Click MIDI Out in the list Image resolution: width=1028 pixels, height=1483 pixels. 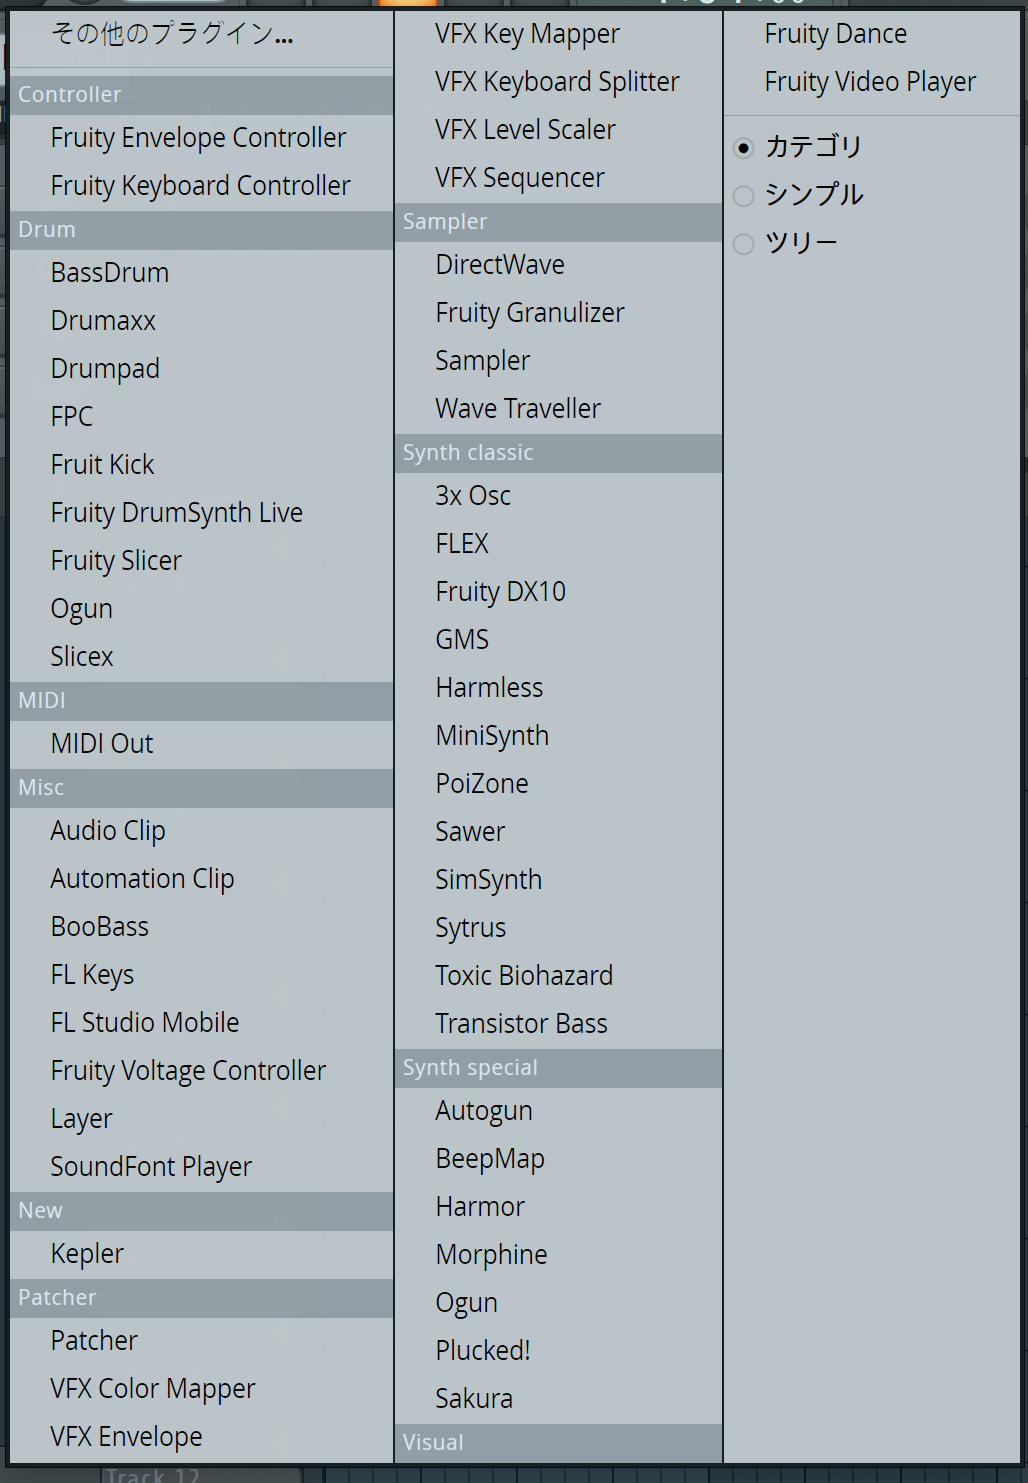102,744
